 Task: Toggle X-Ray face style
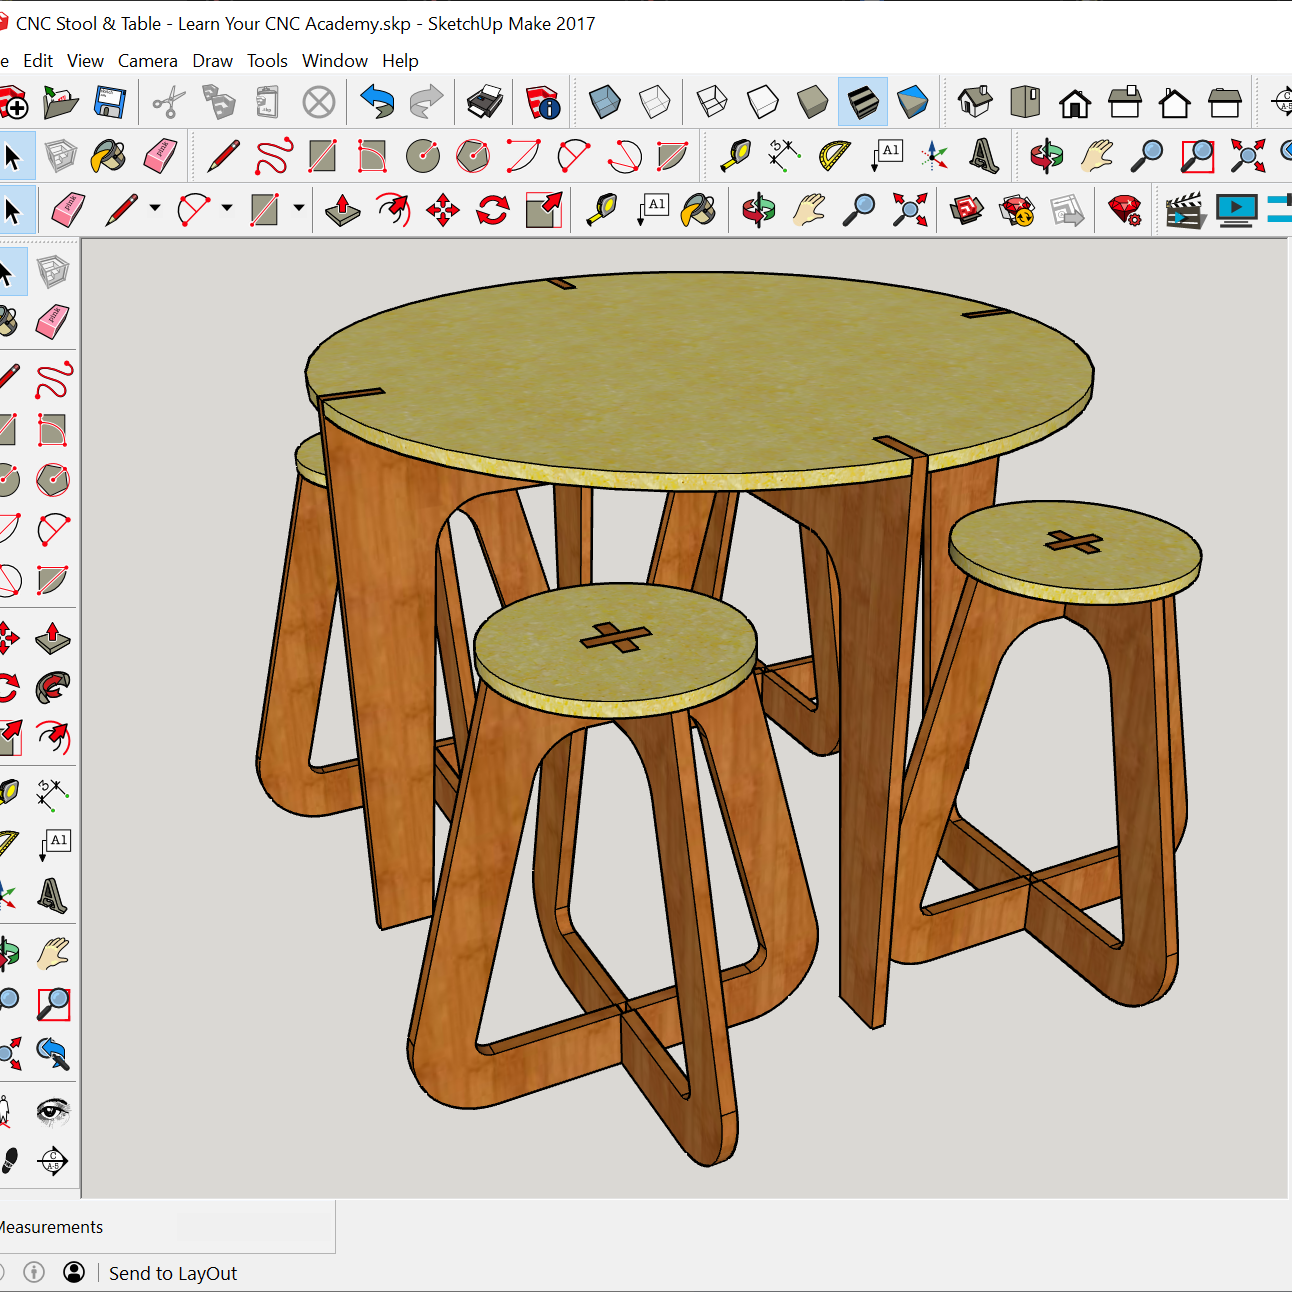(604, 102)
